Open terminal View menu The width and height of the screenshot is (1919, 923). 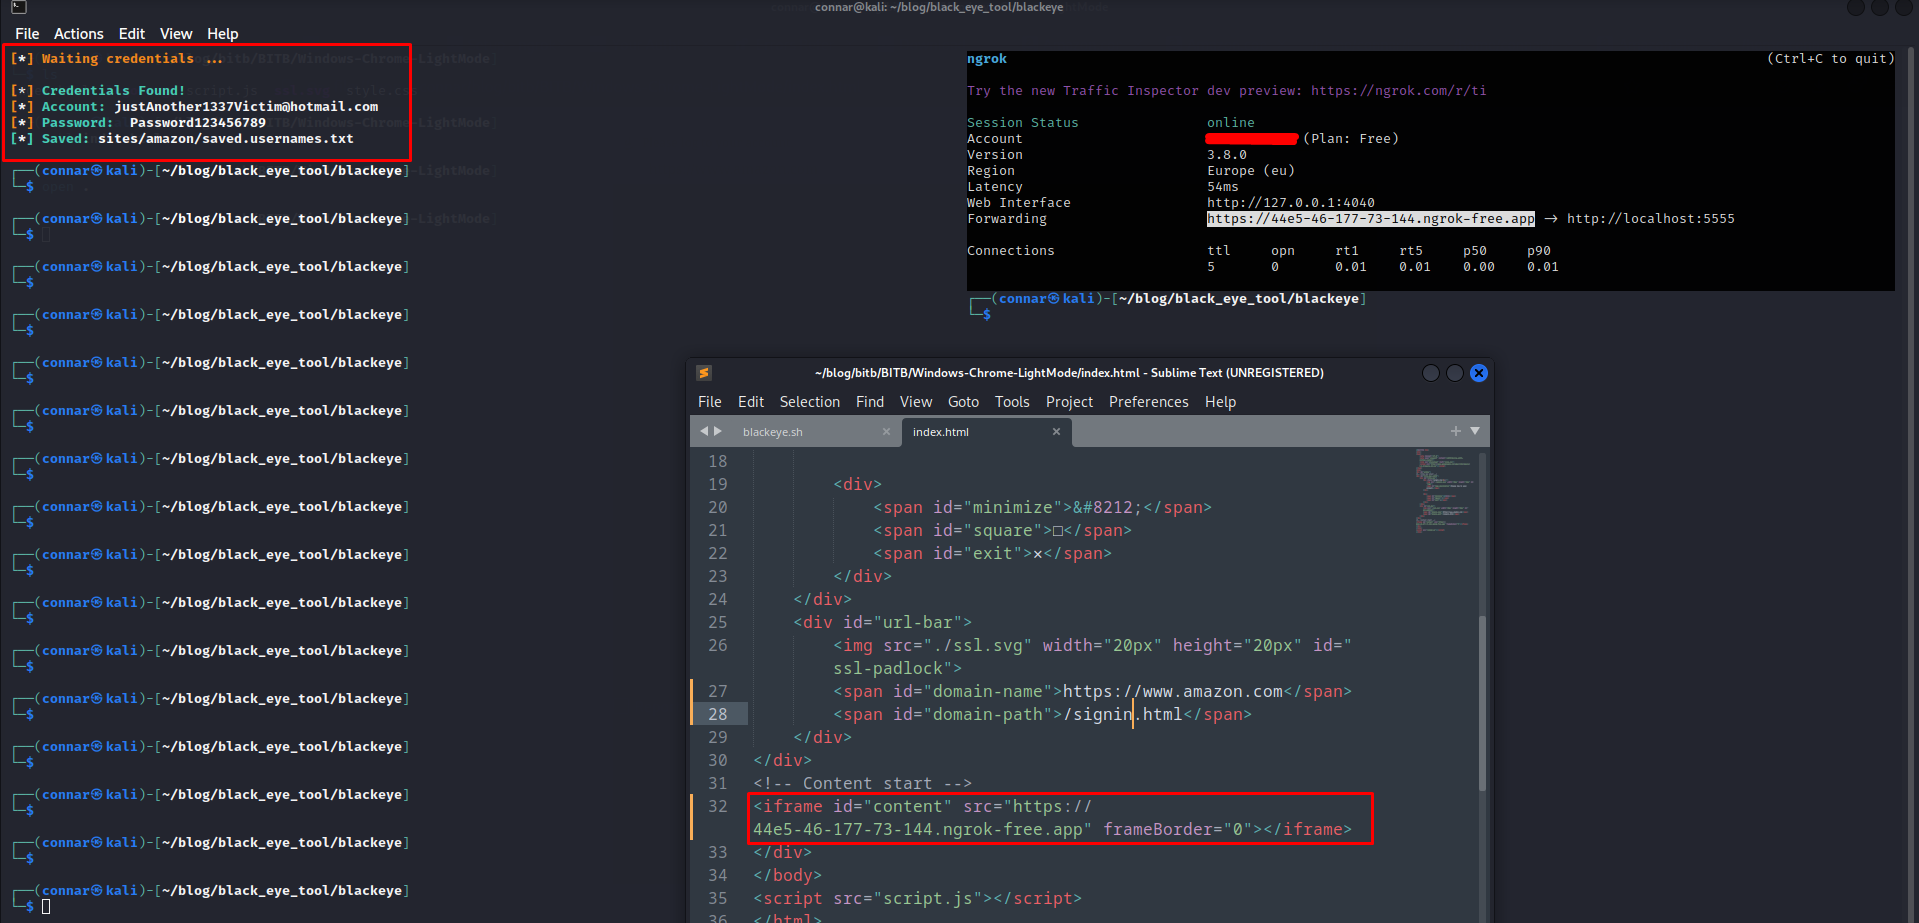[176, 34]
